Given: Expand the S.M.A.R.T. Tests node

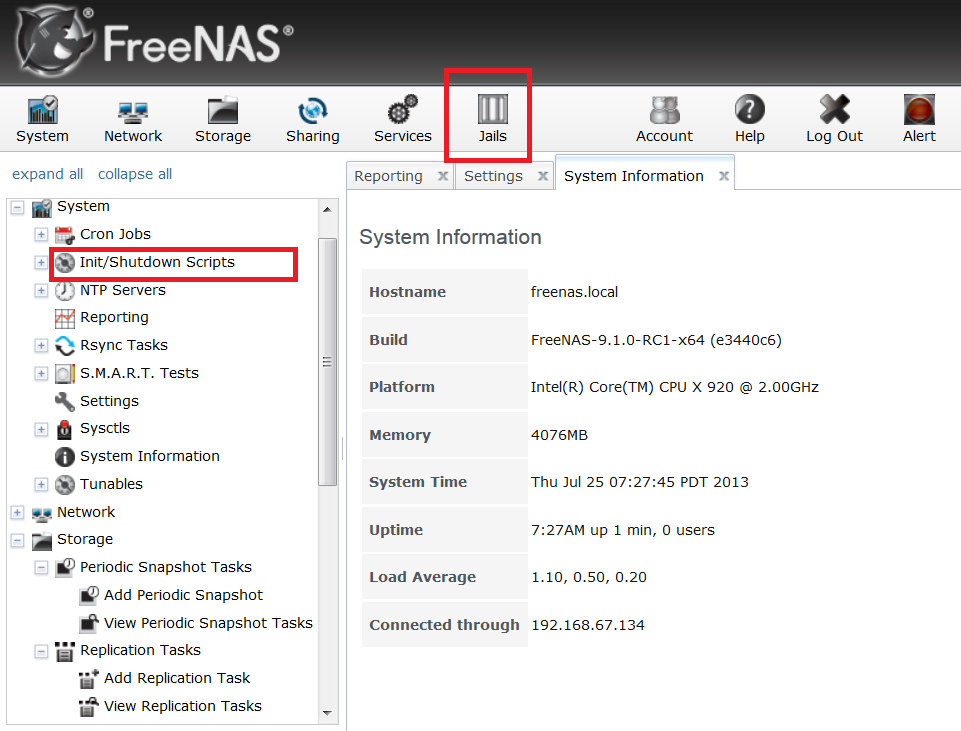Looking at the screenshot, I should click(x=40, y=373).
